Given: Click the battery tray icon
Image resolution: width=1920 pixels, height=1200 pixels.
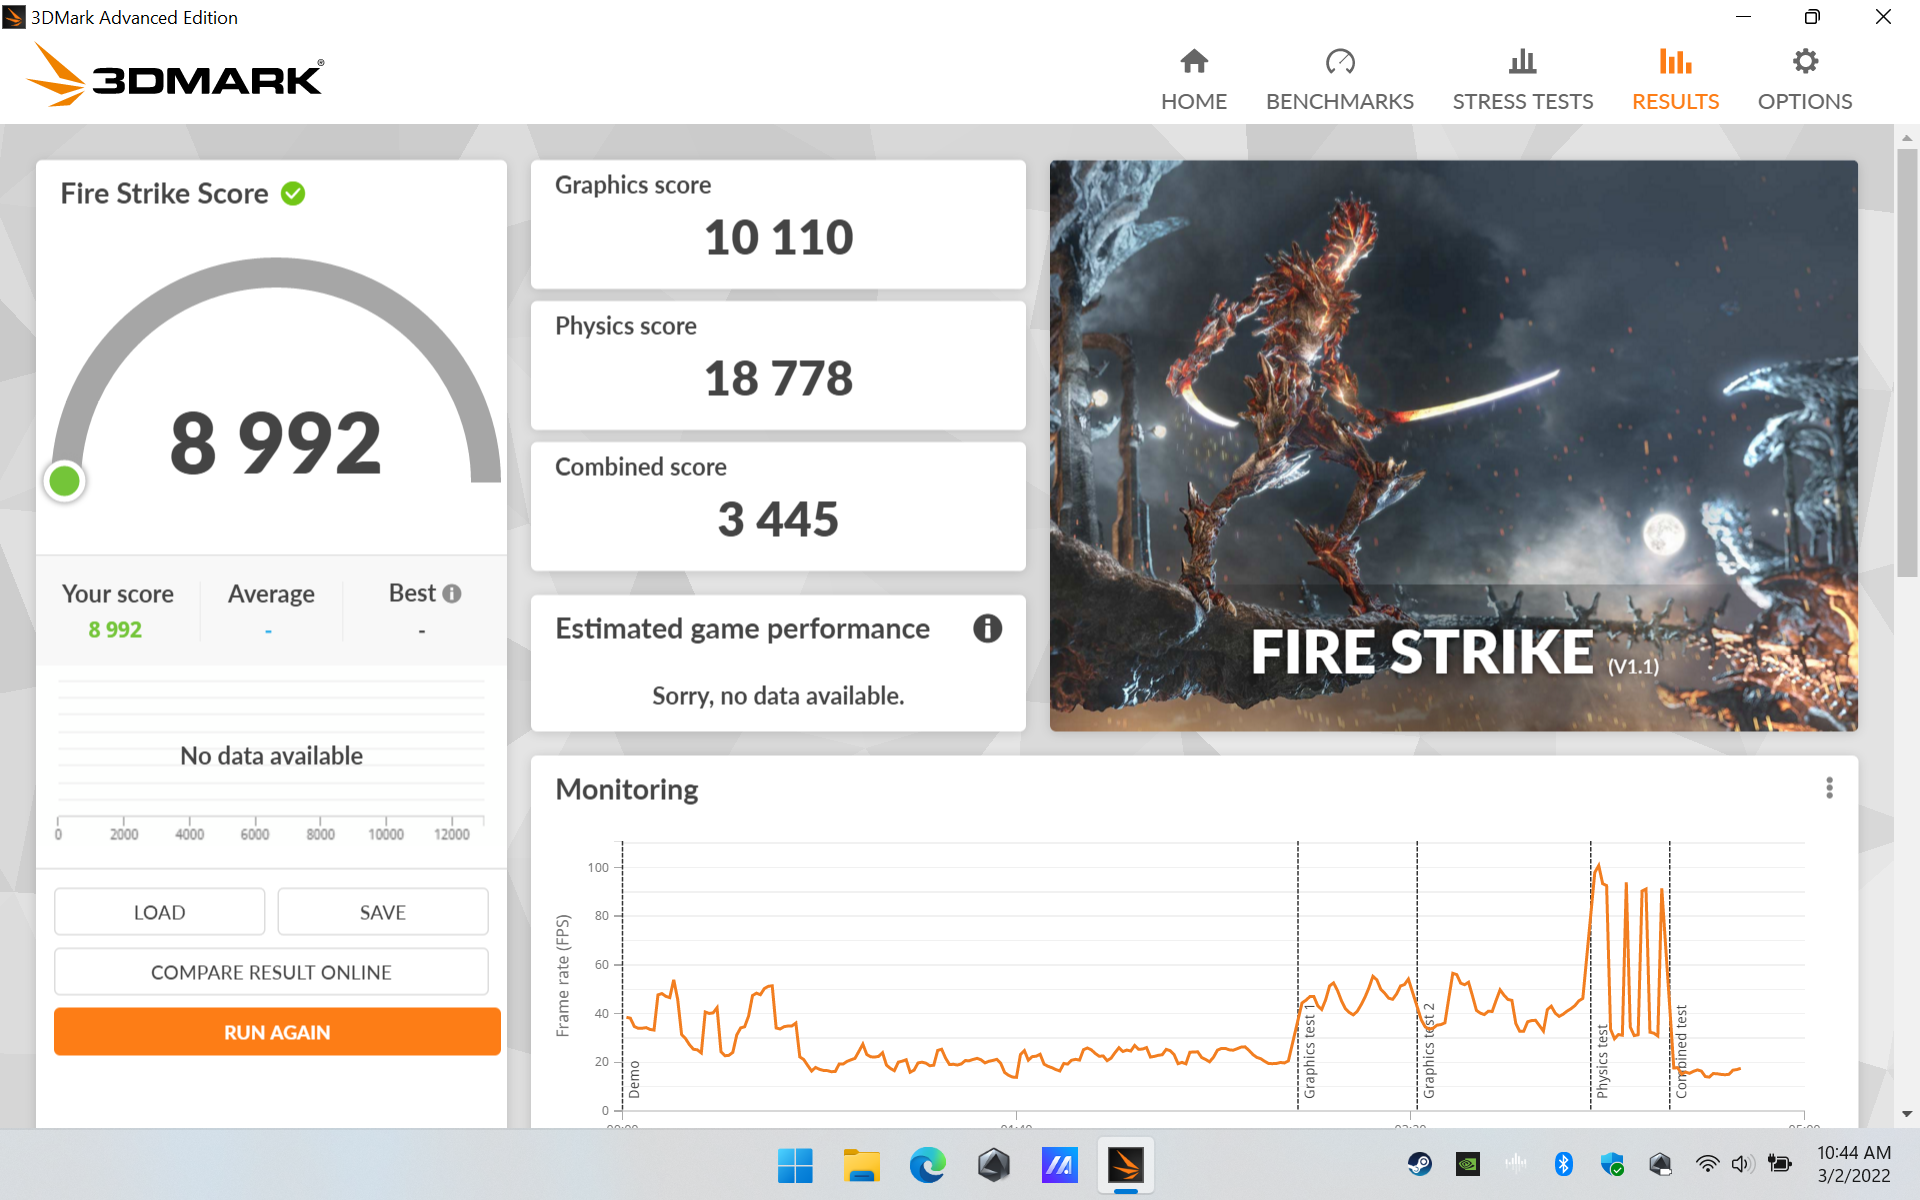Looking at the screenshot, I should (x=1779, y=1164).
